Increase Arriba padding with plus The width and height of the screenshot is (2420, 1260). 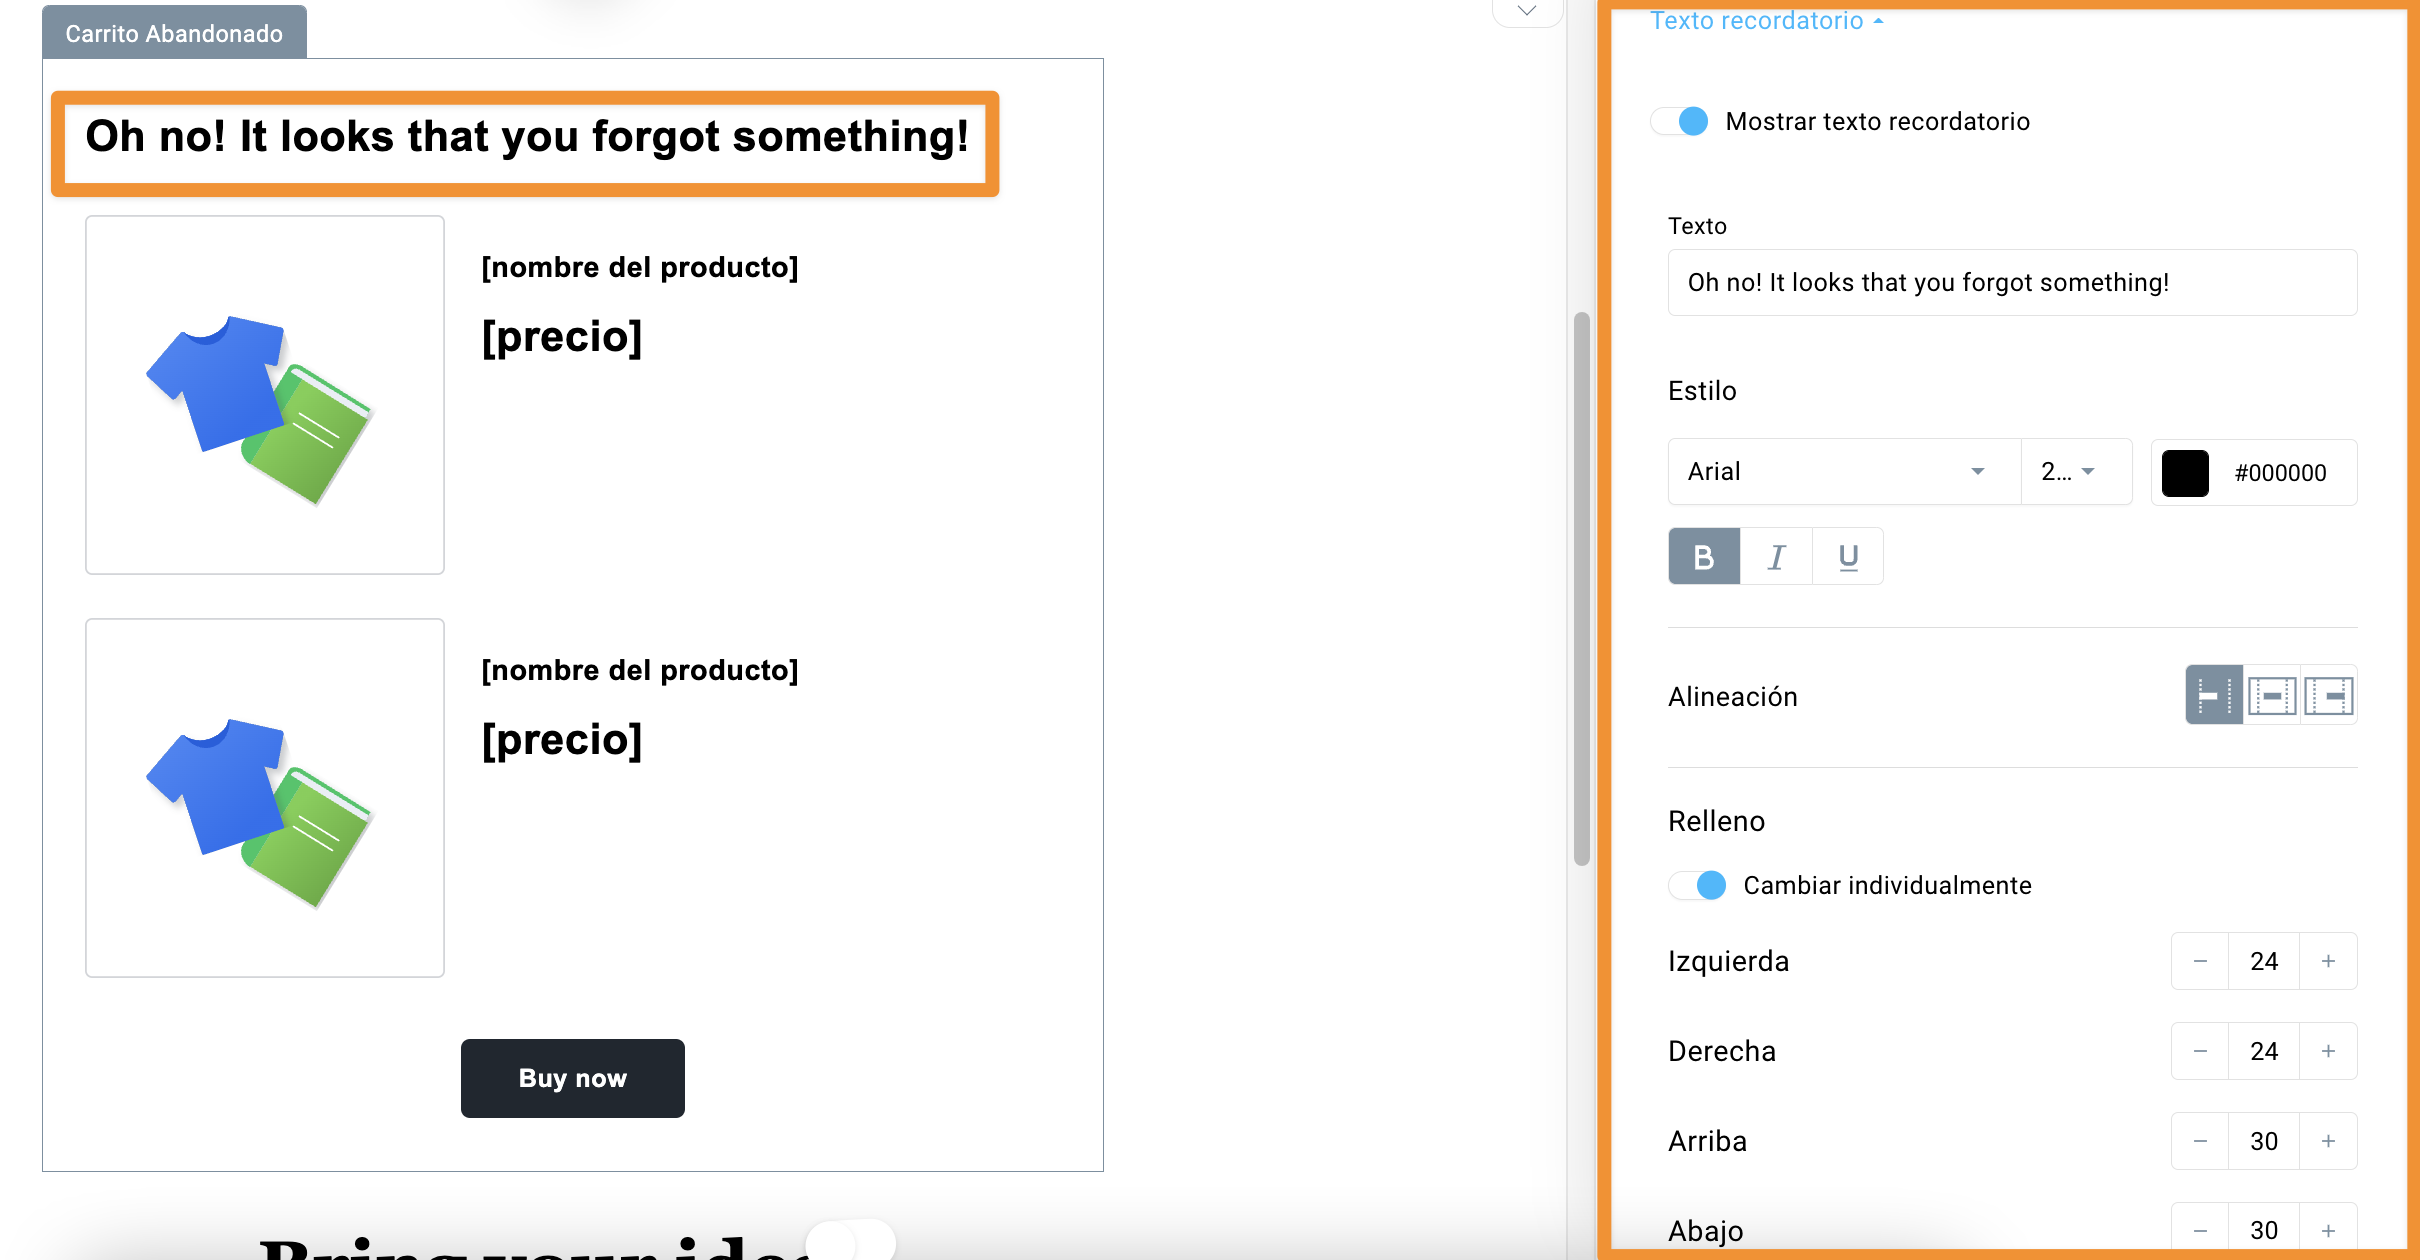tap(2328, 1141)
